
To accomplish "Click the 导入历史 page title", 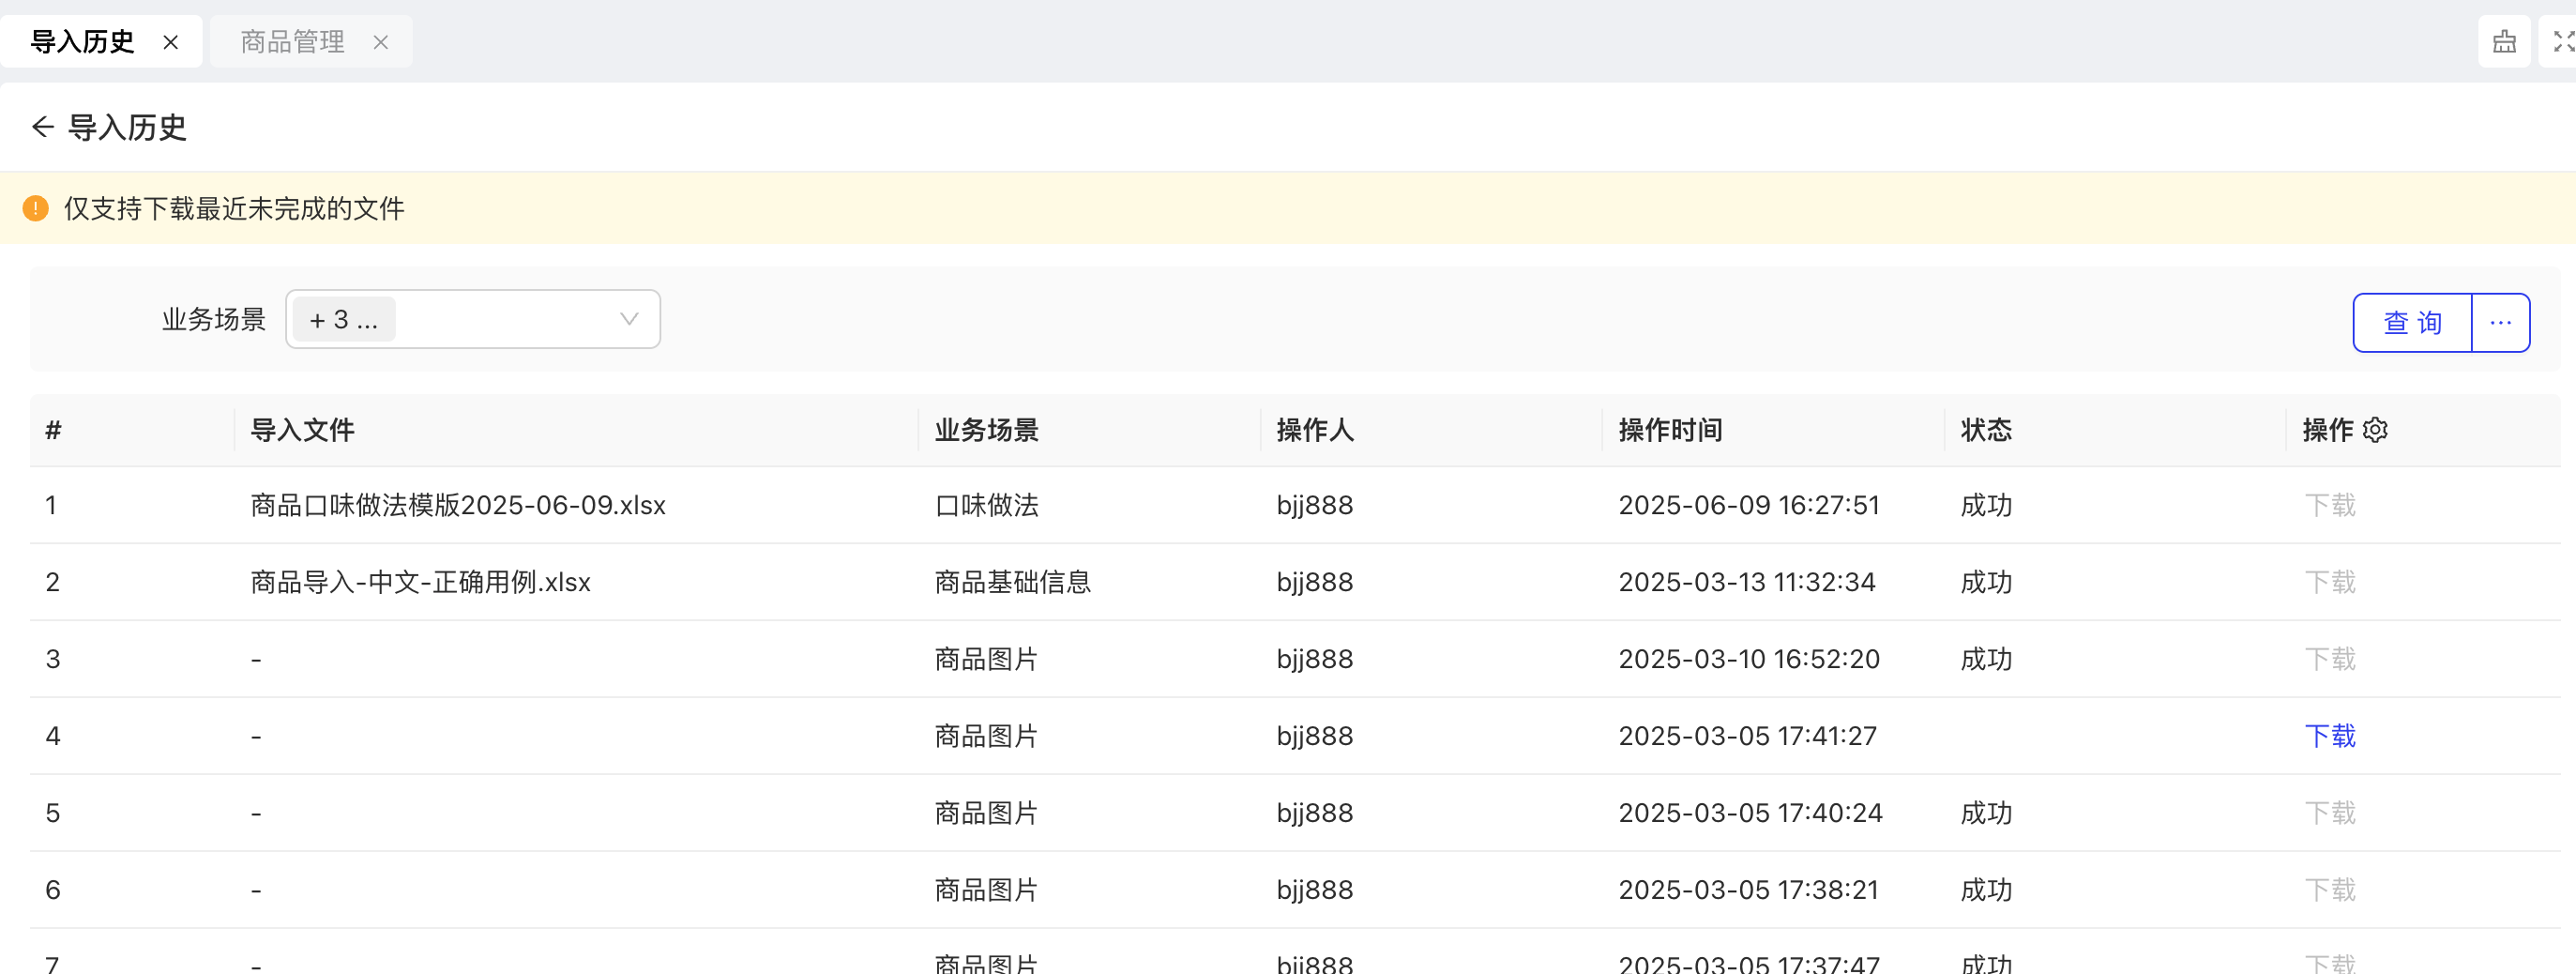I will 127,127.
